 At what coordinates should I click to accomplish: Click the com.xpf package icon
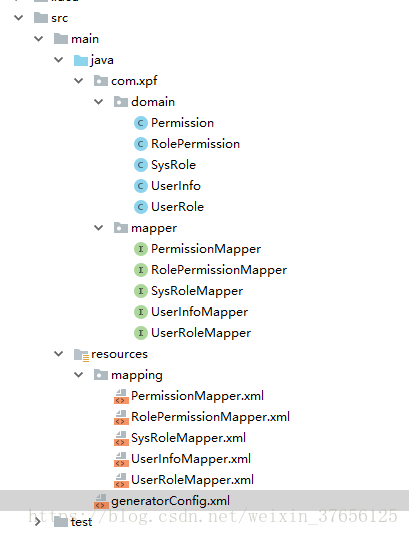(x=101, y=81)
